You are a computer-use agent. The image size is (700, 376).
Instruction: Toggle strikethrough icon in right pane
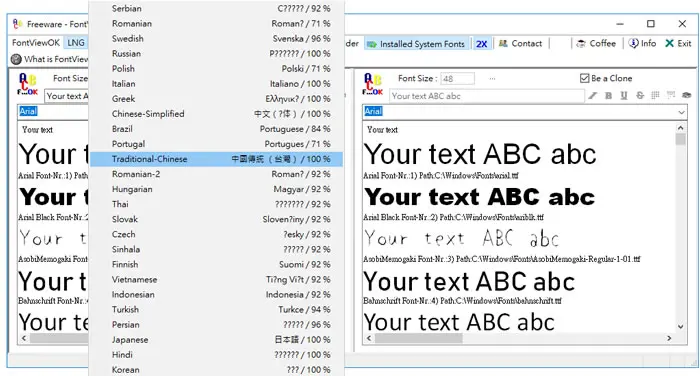[640, 96]
